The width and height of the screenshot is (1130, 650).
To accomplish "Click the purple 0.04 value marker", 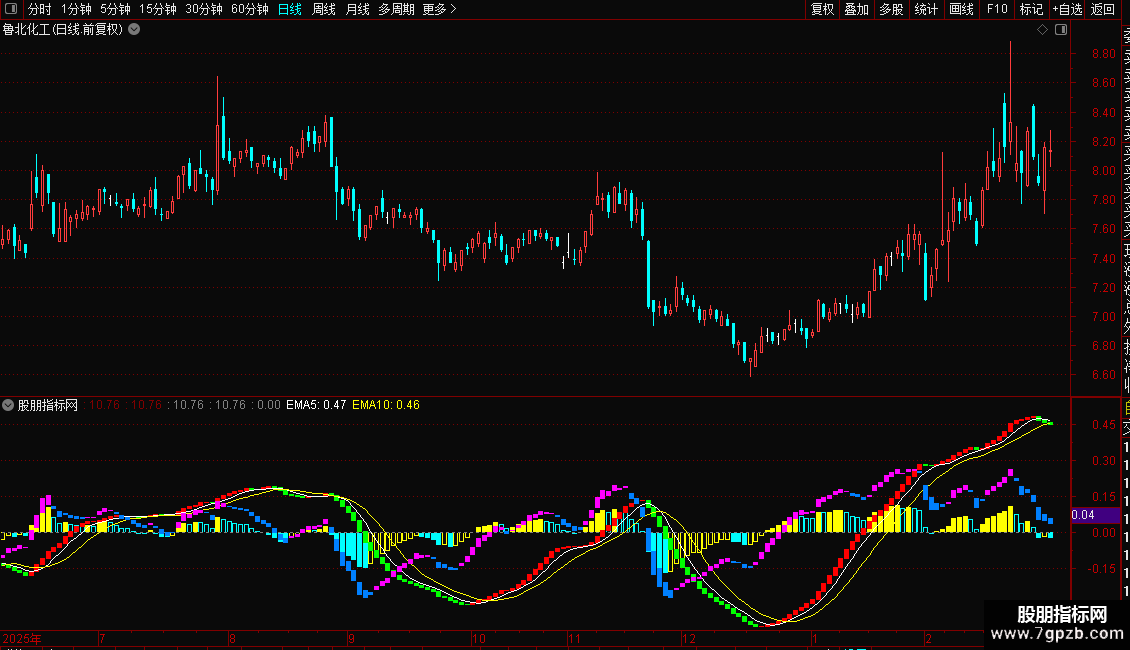I will click(x=1082, y=515).
